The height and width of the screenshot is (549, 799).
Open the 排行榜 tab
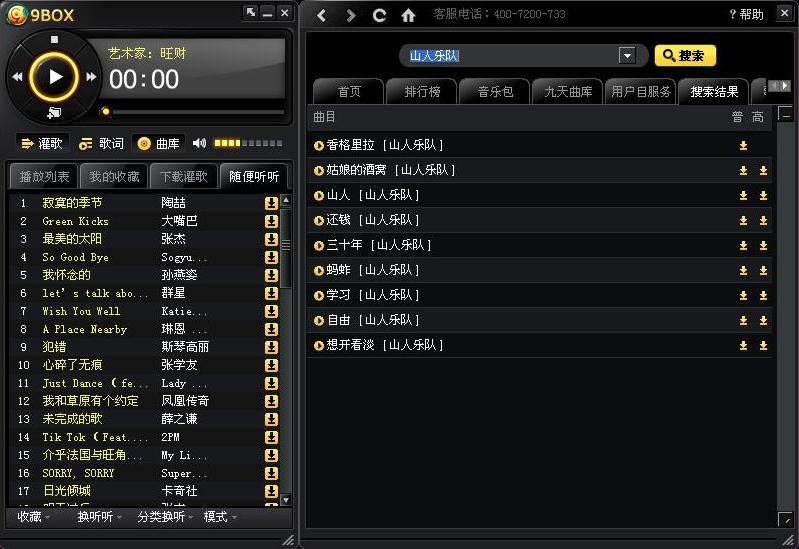[x=422, y=92]
